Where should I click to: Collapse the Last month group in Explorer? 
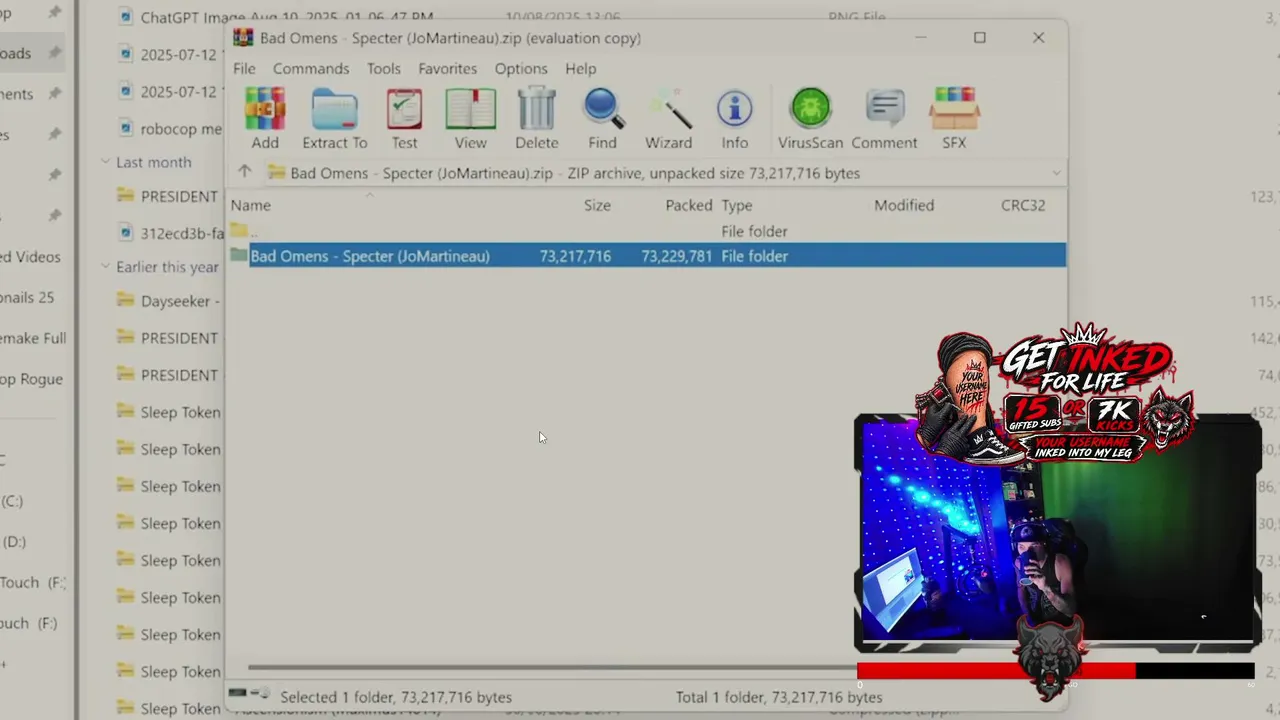(105, 161)
